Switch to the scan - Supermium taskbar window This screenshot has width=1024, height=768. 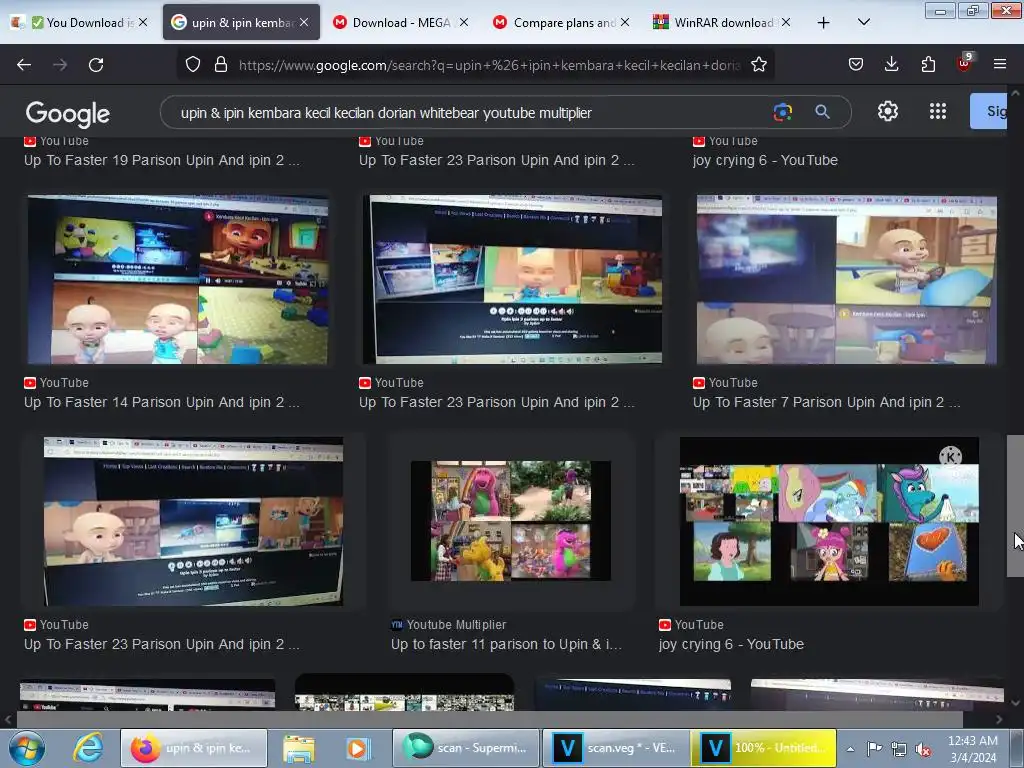pyautogui.click(x=466, y=748)
